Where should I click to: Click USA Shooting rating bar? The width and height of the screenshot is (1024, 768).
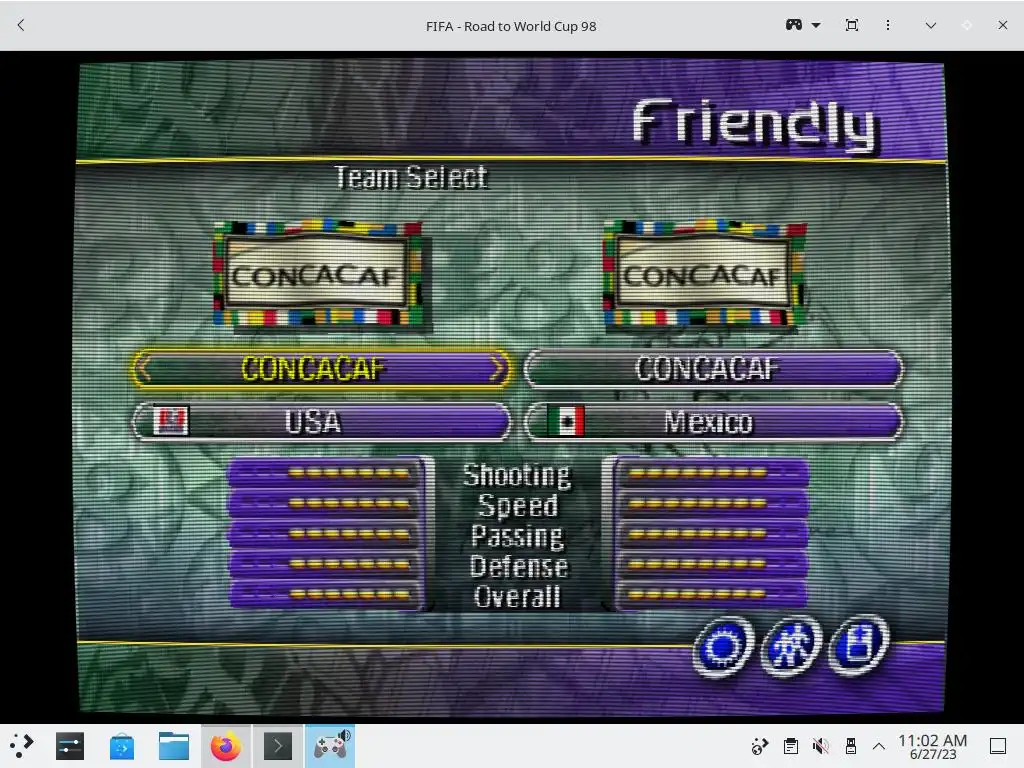point(327,473)
